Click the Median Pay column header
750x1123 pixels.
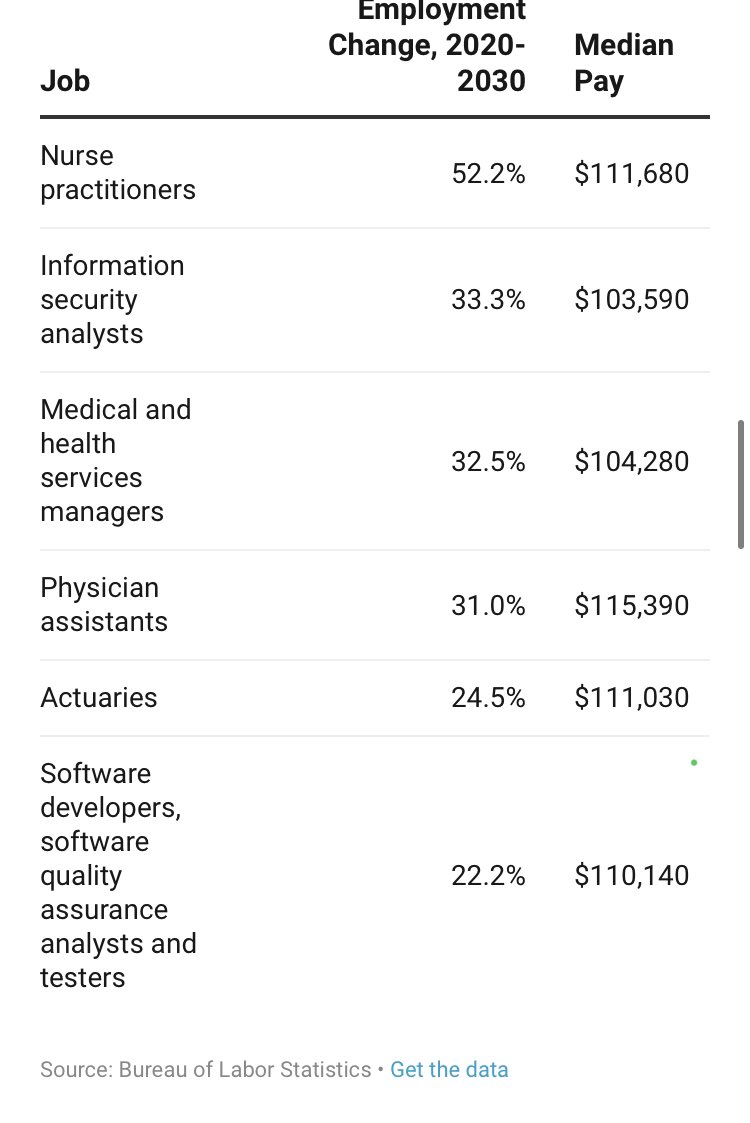(624, 63)
